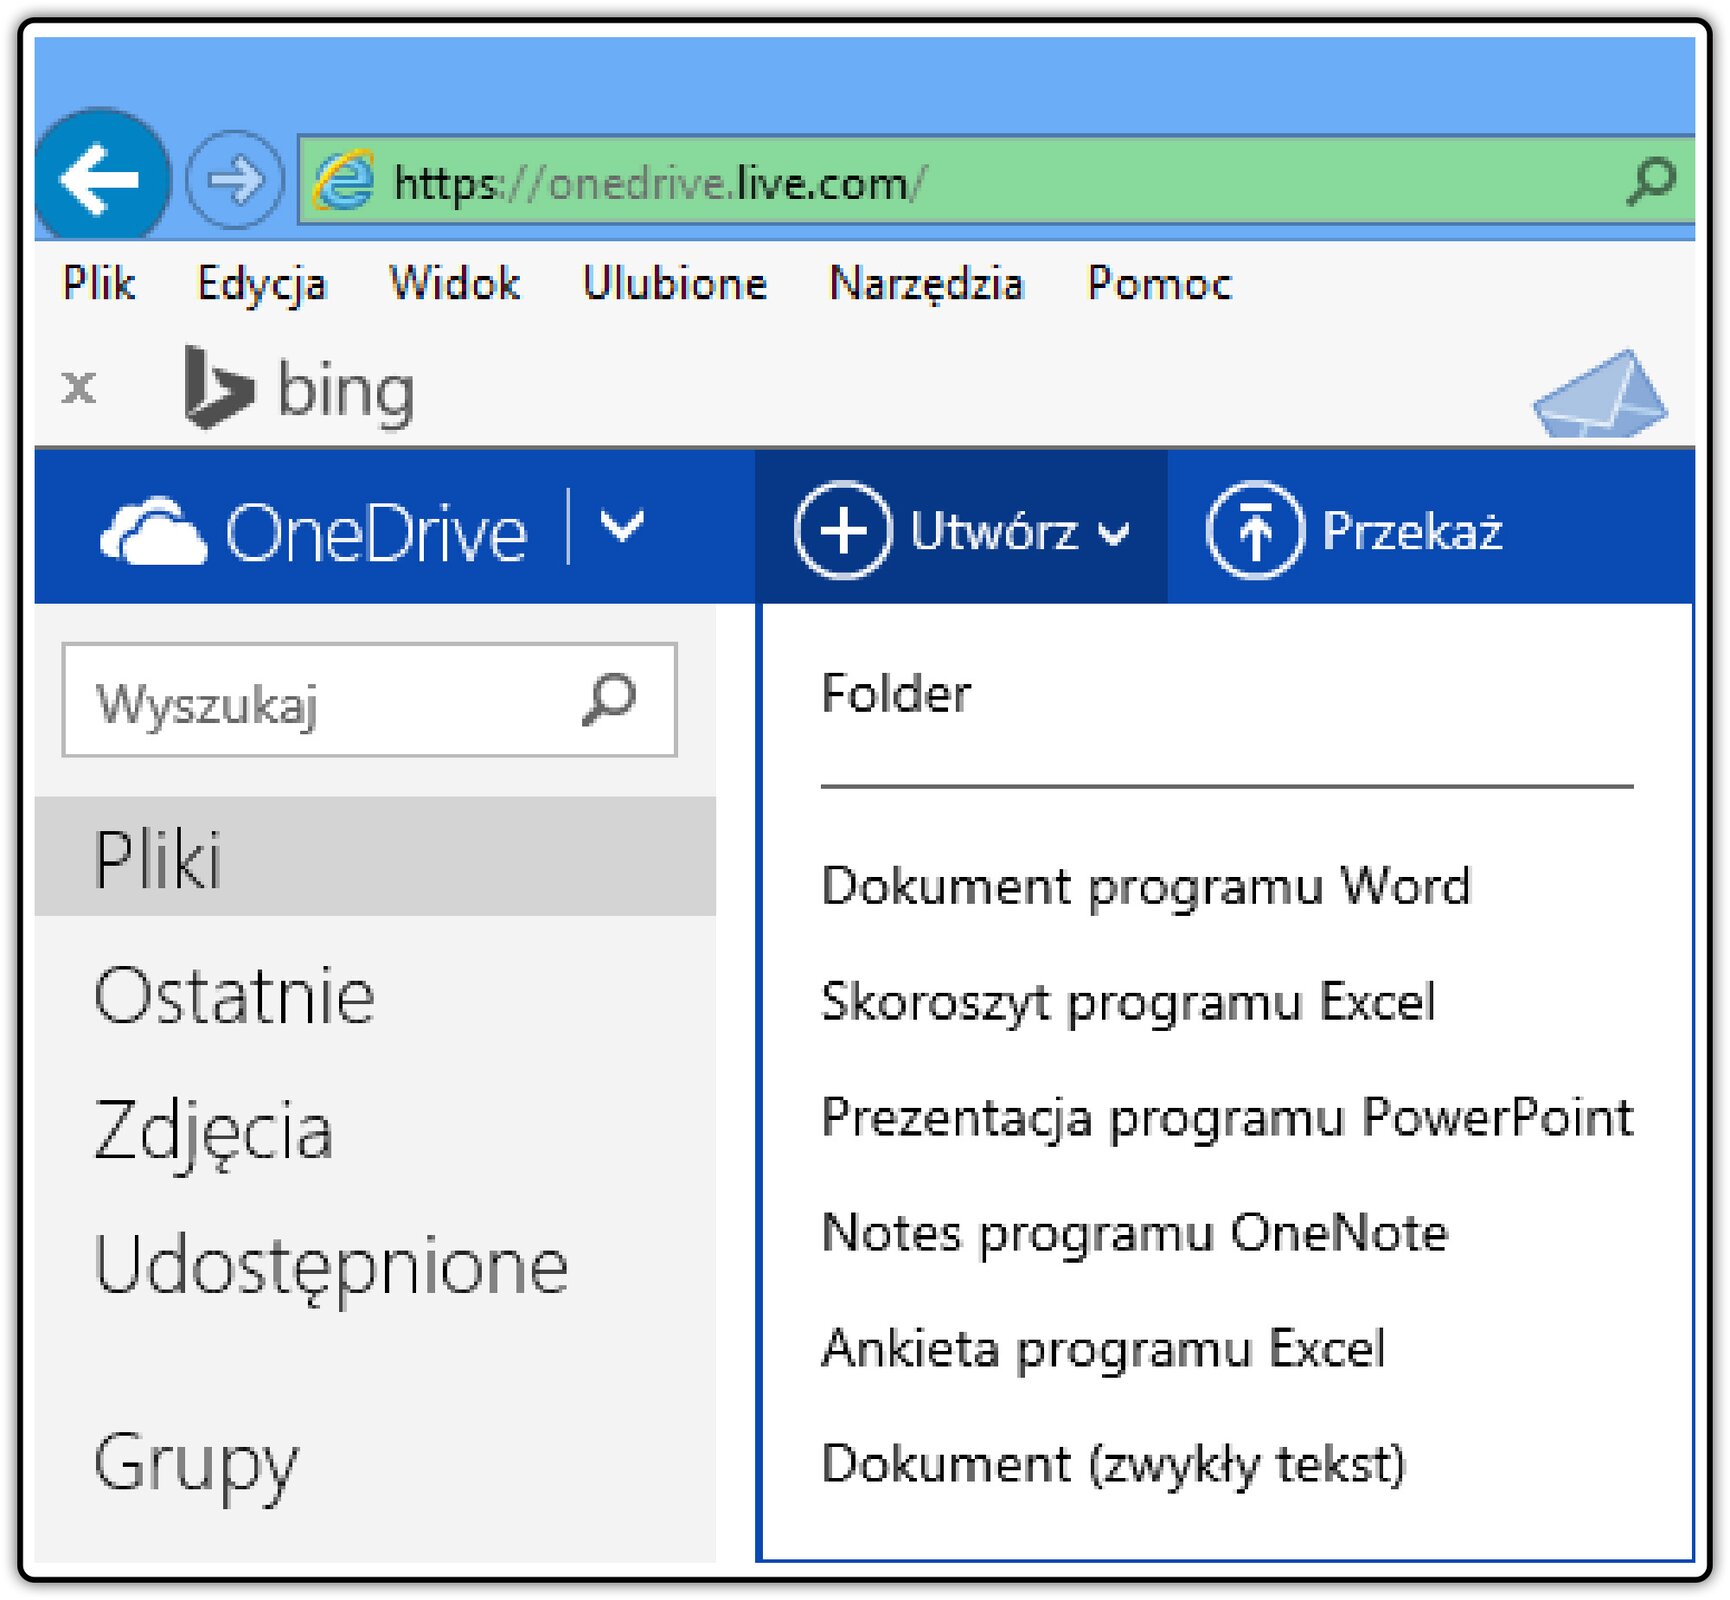This screenshot has height=1600, width=1730.
Task: Click the OneDrive text title
Action: (376, 532)
